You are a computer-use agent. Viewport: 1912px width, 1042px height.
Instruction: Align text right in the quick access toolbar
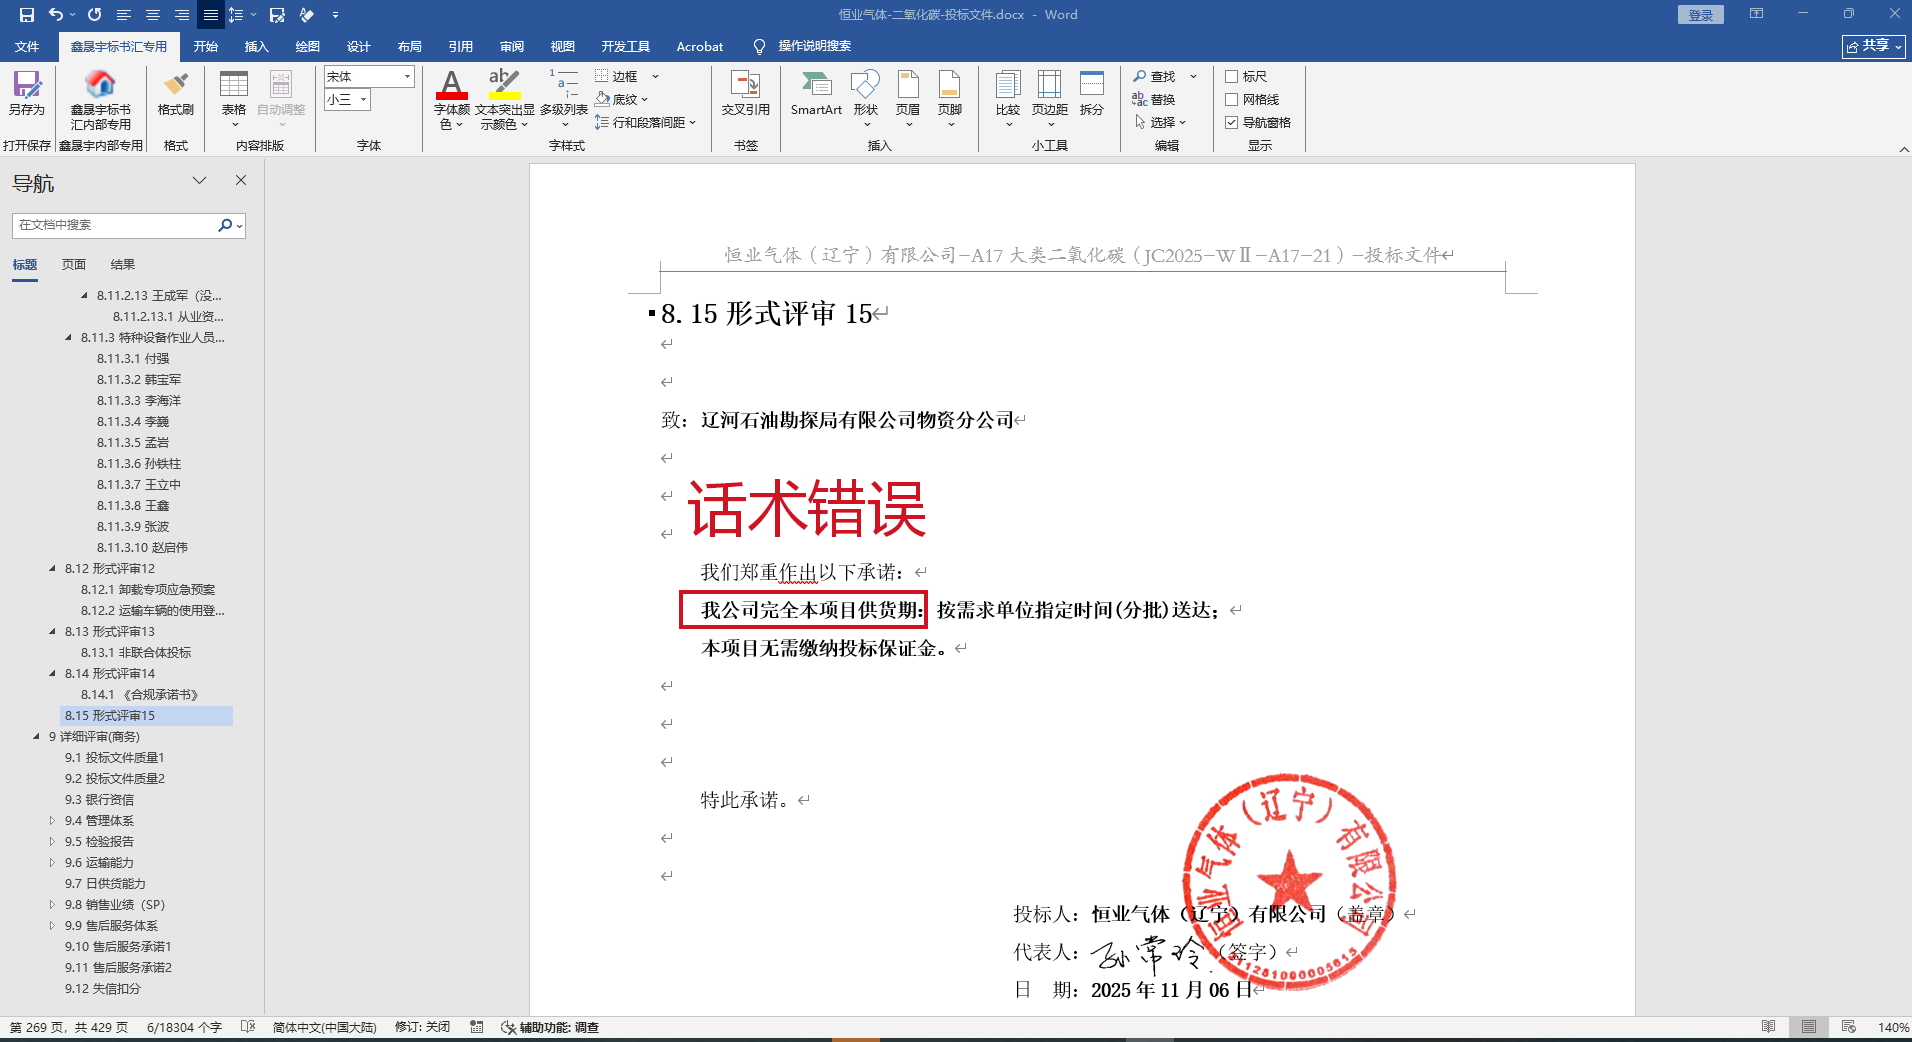click(182, 15)
